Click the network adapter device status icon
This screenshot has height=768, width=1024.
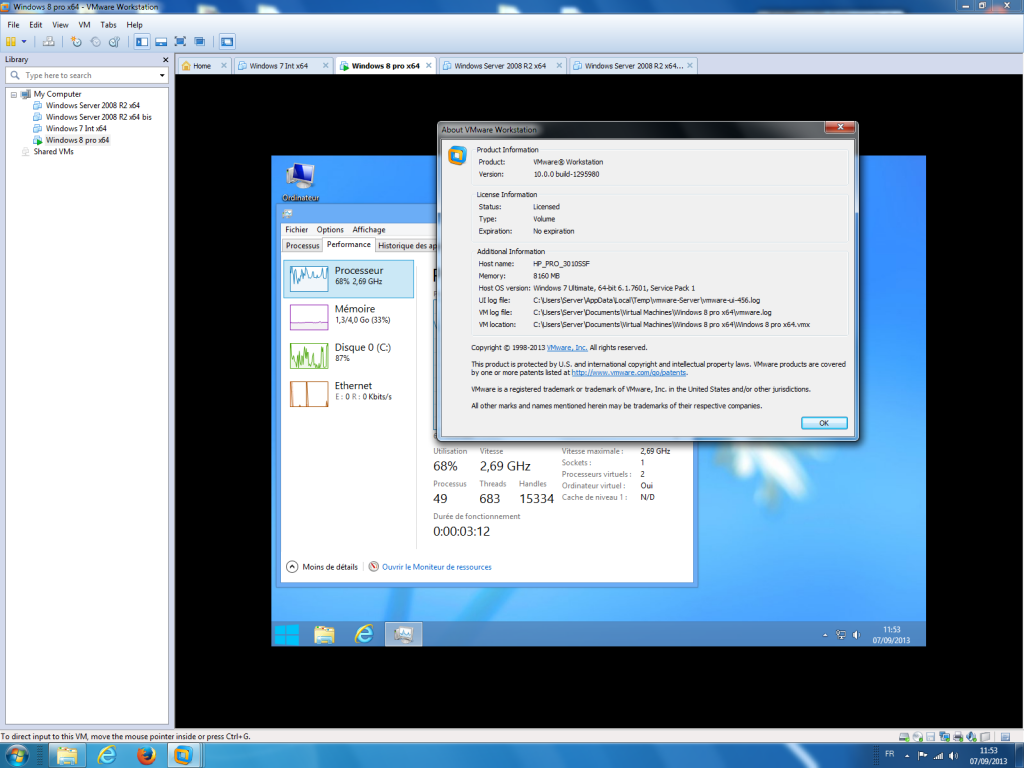click(944, 737)
